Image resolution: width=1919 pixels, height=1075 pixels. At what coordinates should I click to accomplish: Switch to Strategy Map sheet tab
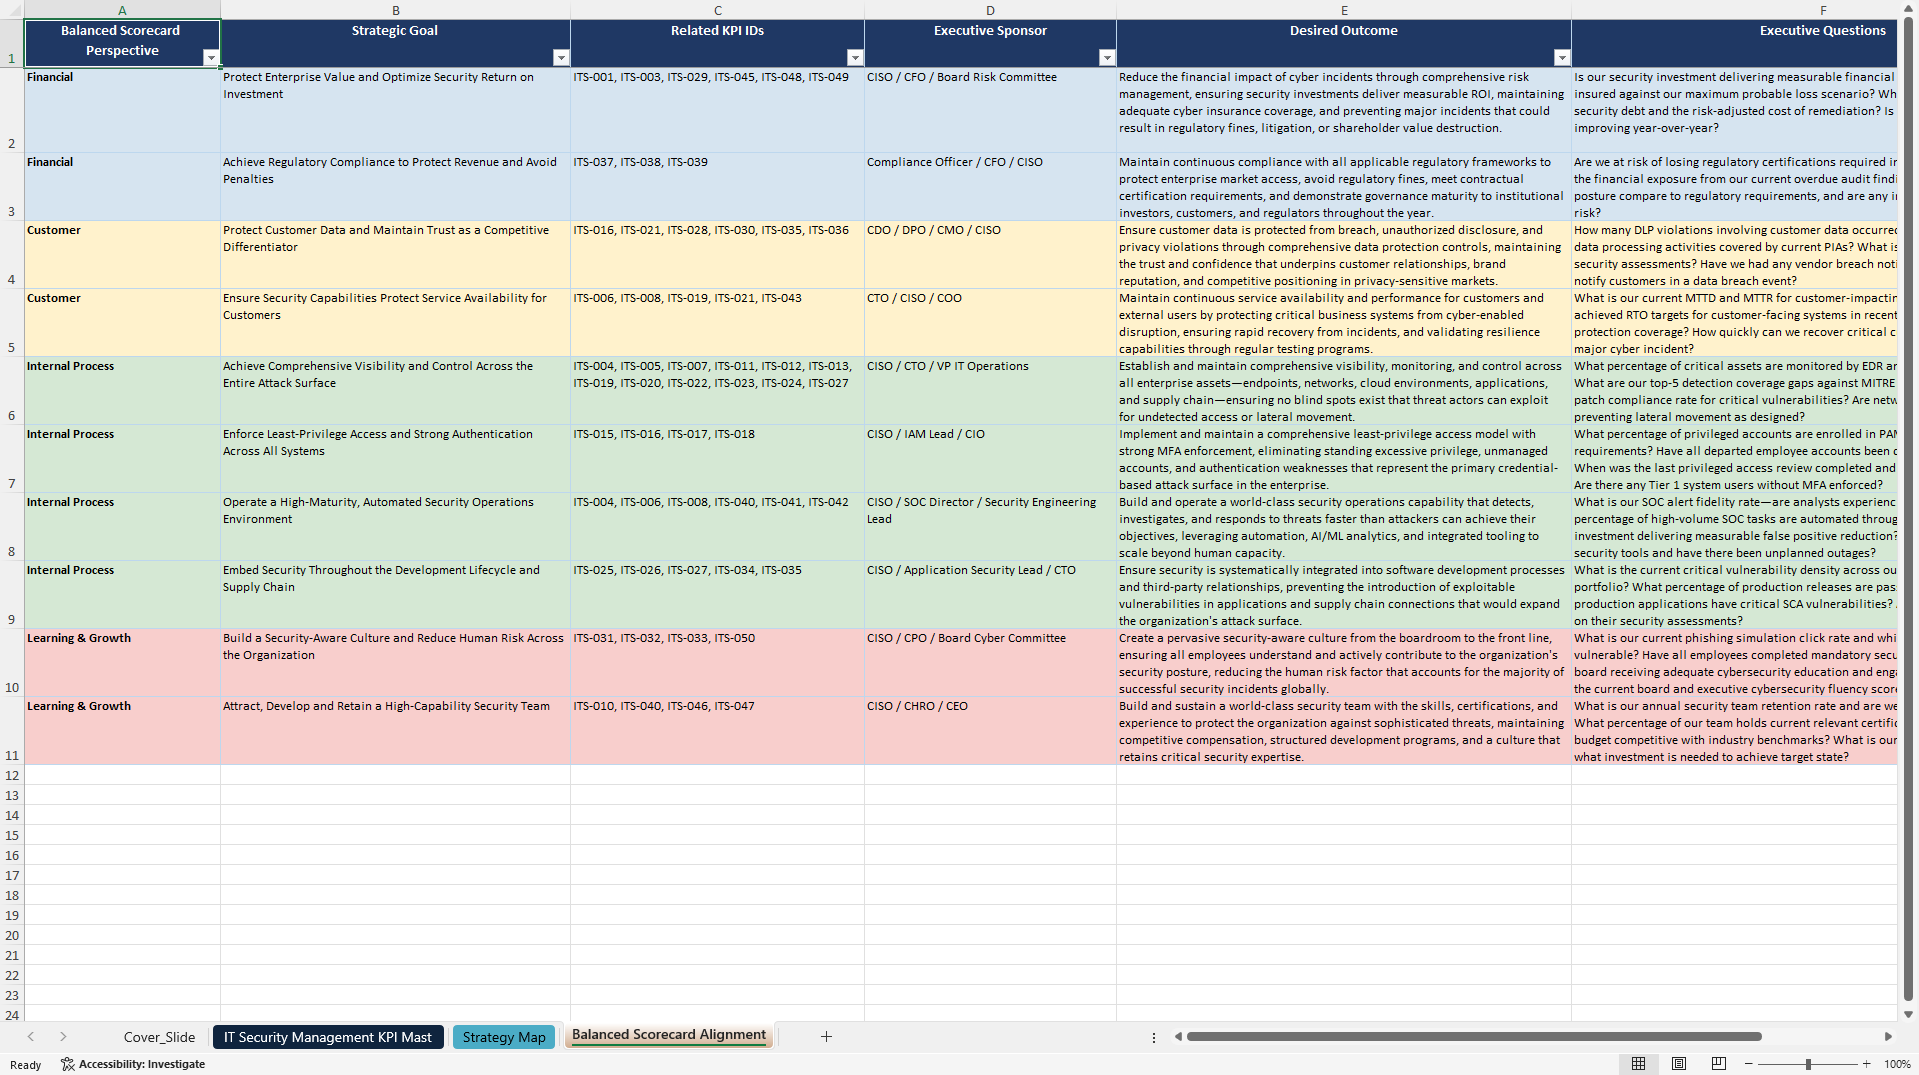[x=504, y=1037]
